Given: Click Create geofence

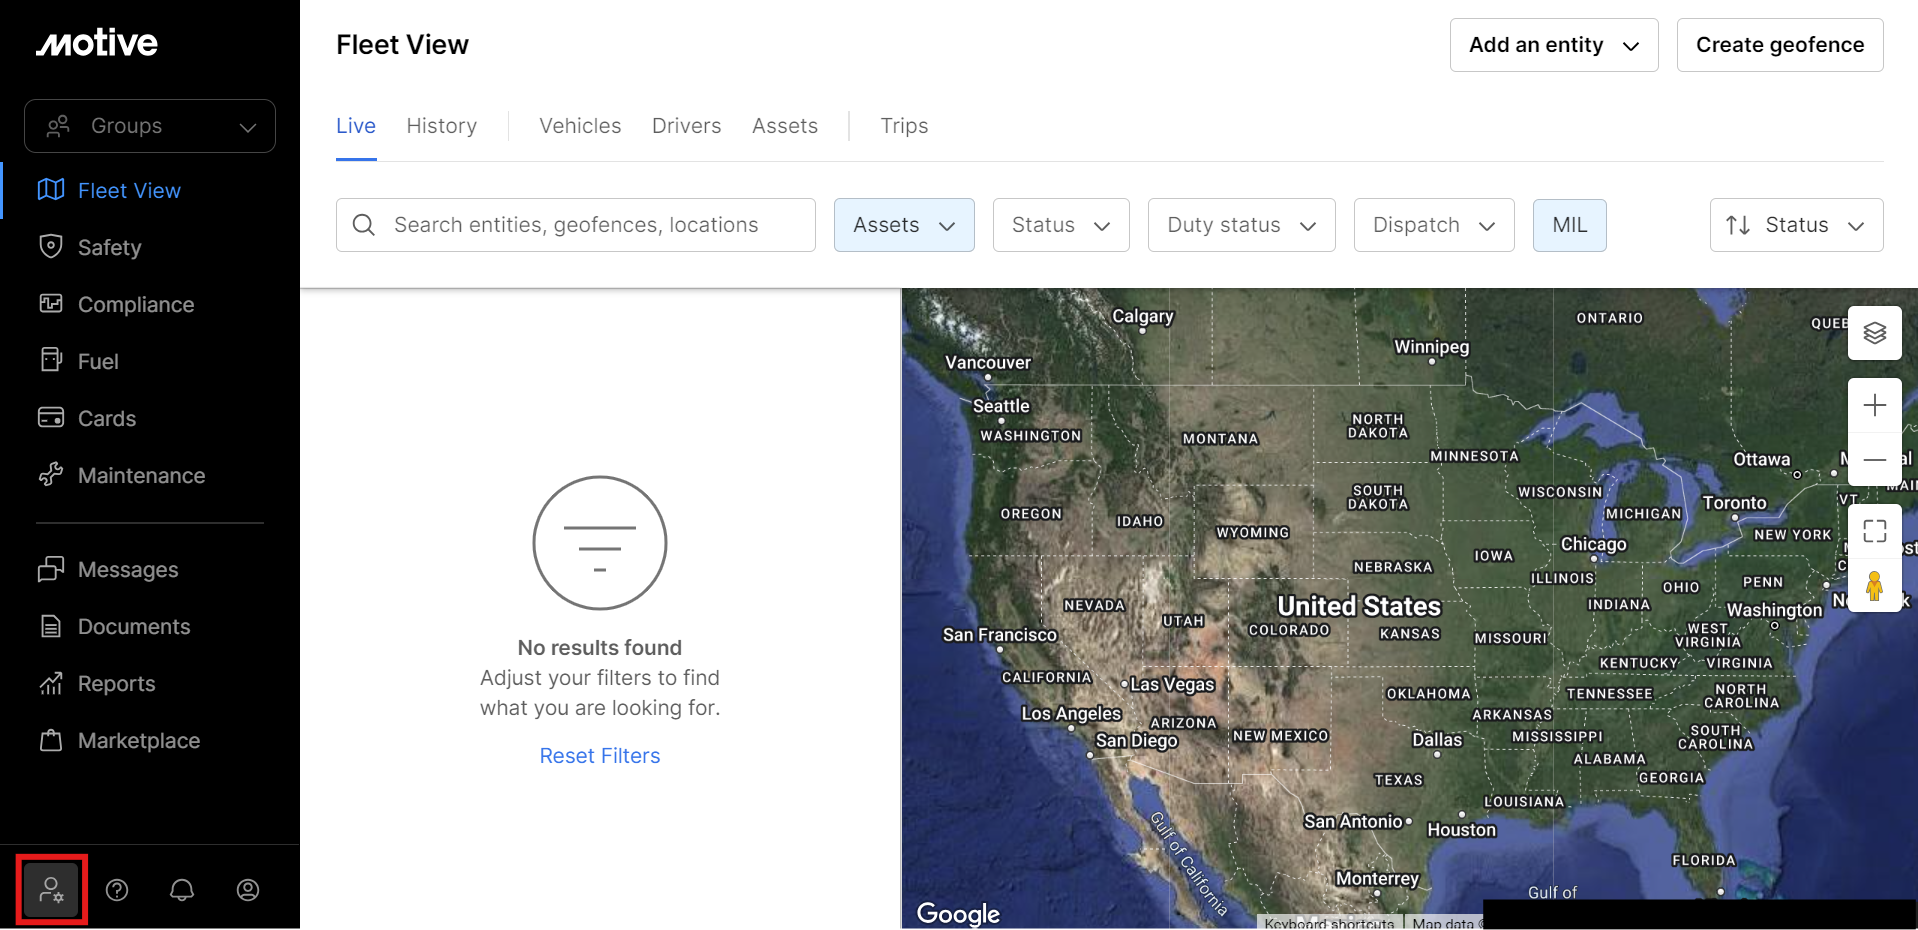Looking at the screenshot, I should point(1779,45).
